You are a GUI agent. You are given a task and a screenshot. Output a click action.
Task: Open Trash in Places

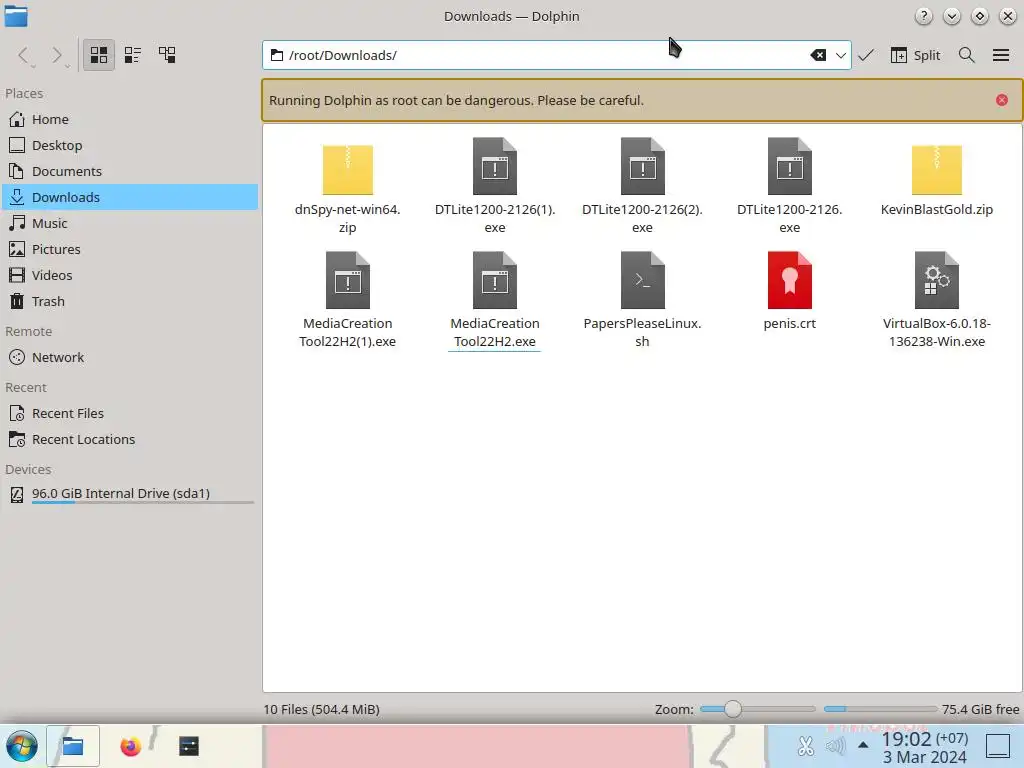pos(130,302)
